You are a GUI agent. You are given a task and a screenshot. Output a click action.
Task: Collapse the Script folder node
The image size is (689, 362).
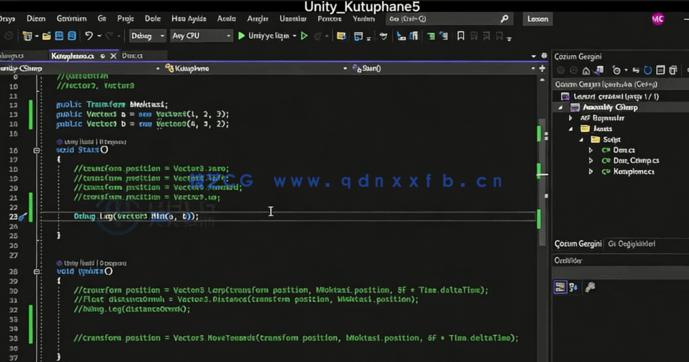pos(581,140)
